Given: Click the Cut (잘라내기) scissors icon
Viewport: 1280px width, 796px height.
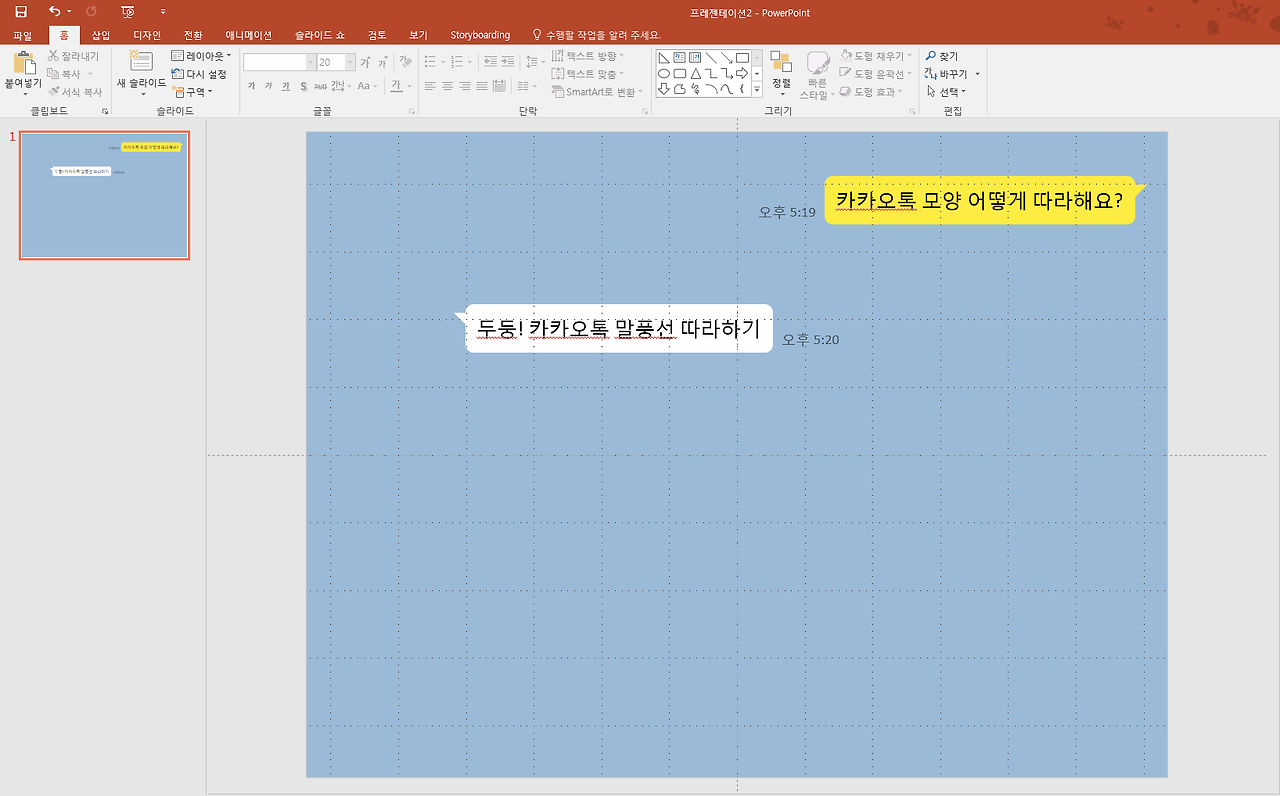Looking at the screenshot, I should point(55,56).
